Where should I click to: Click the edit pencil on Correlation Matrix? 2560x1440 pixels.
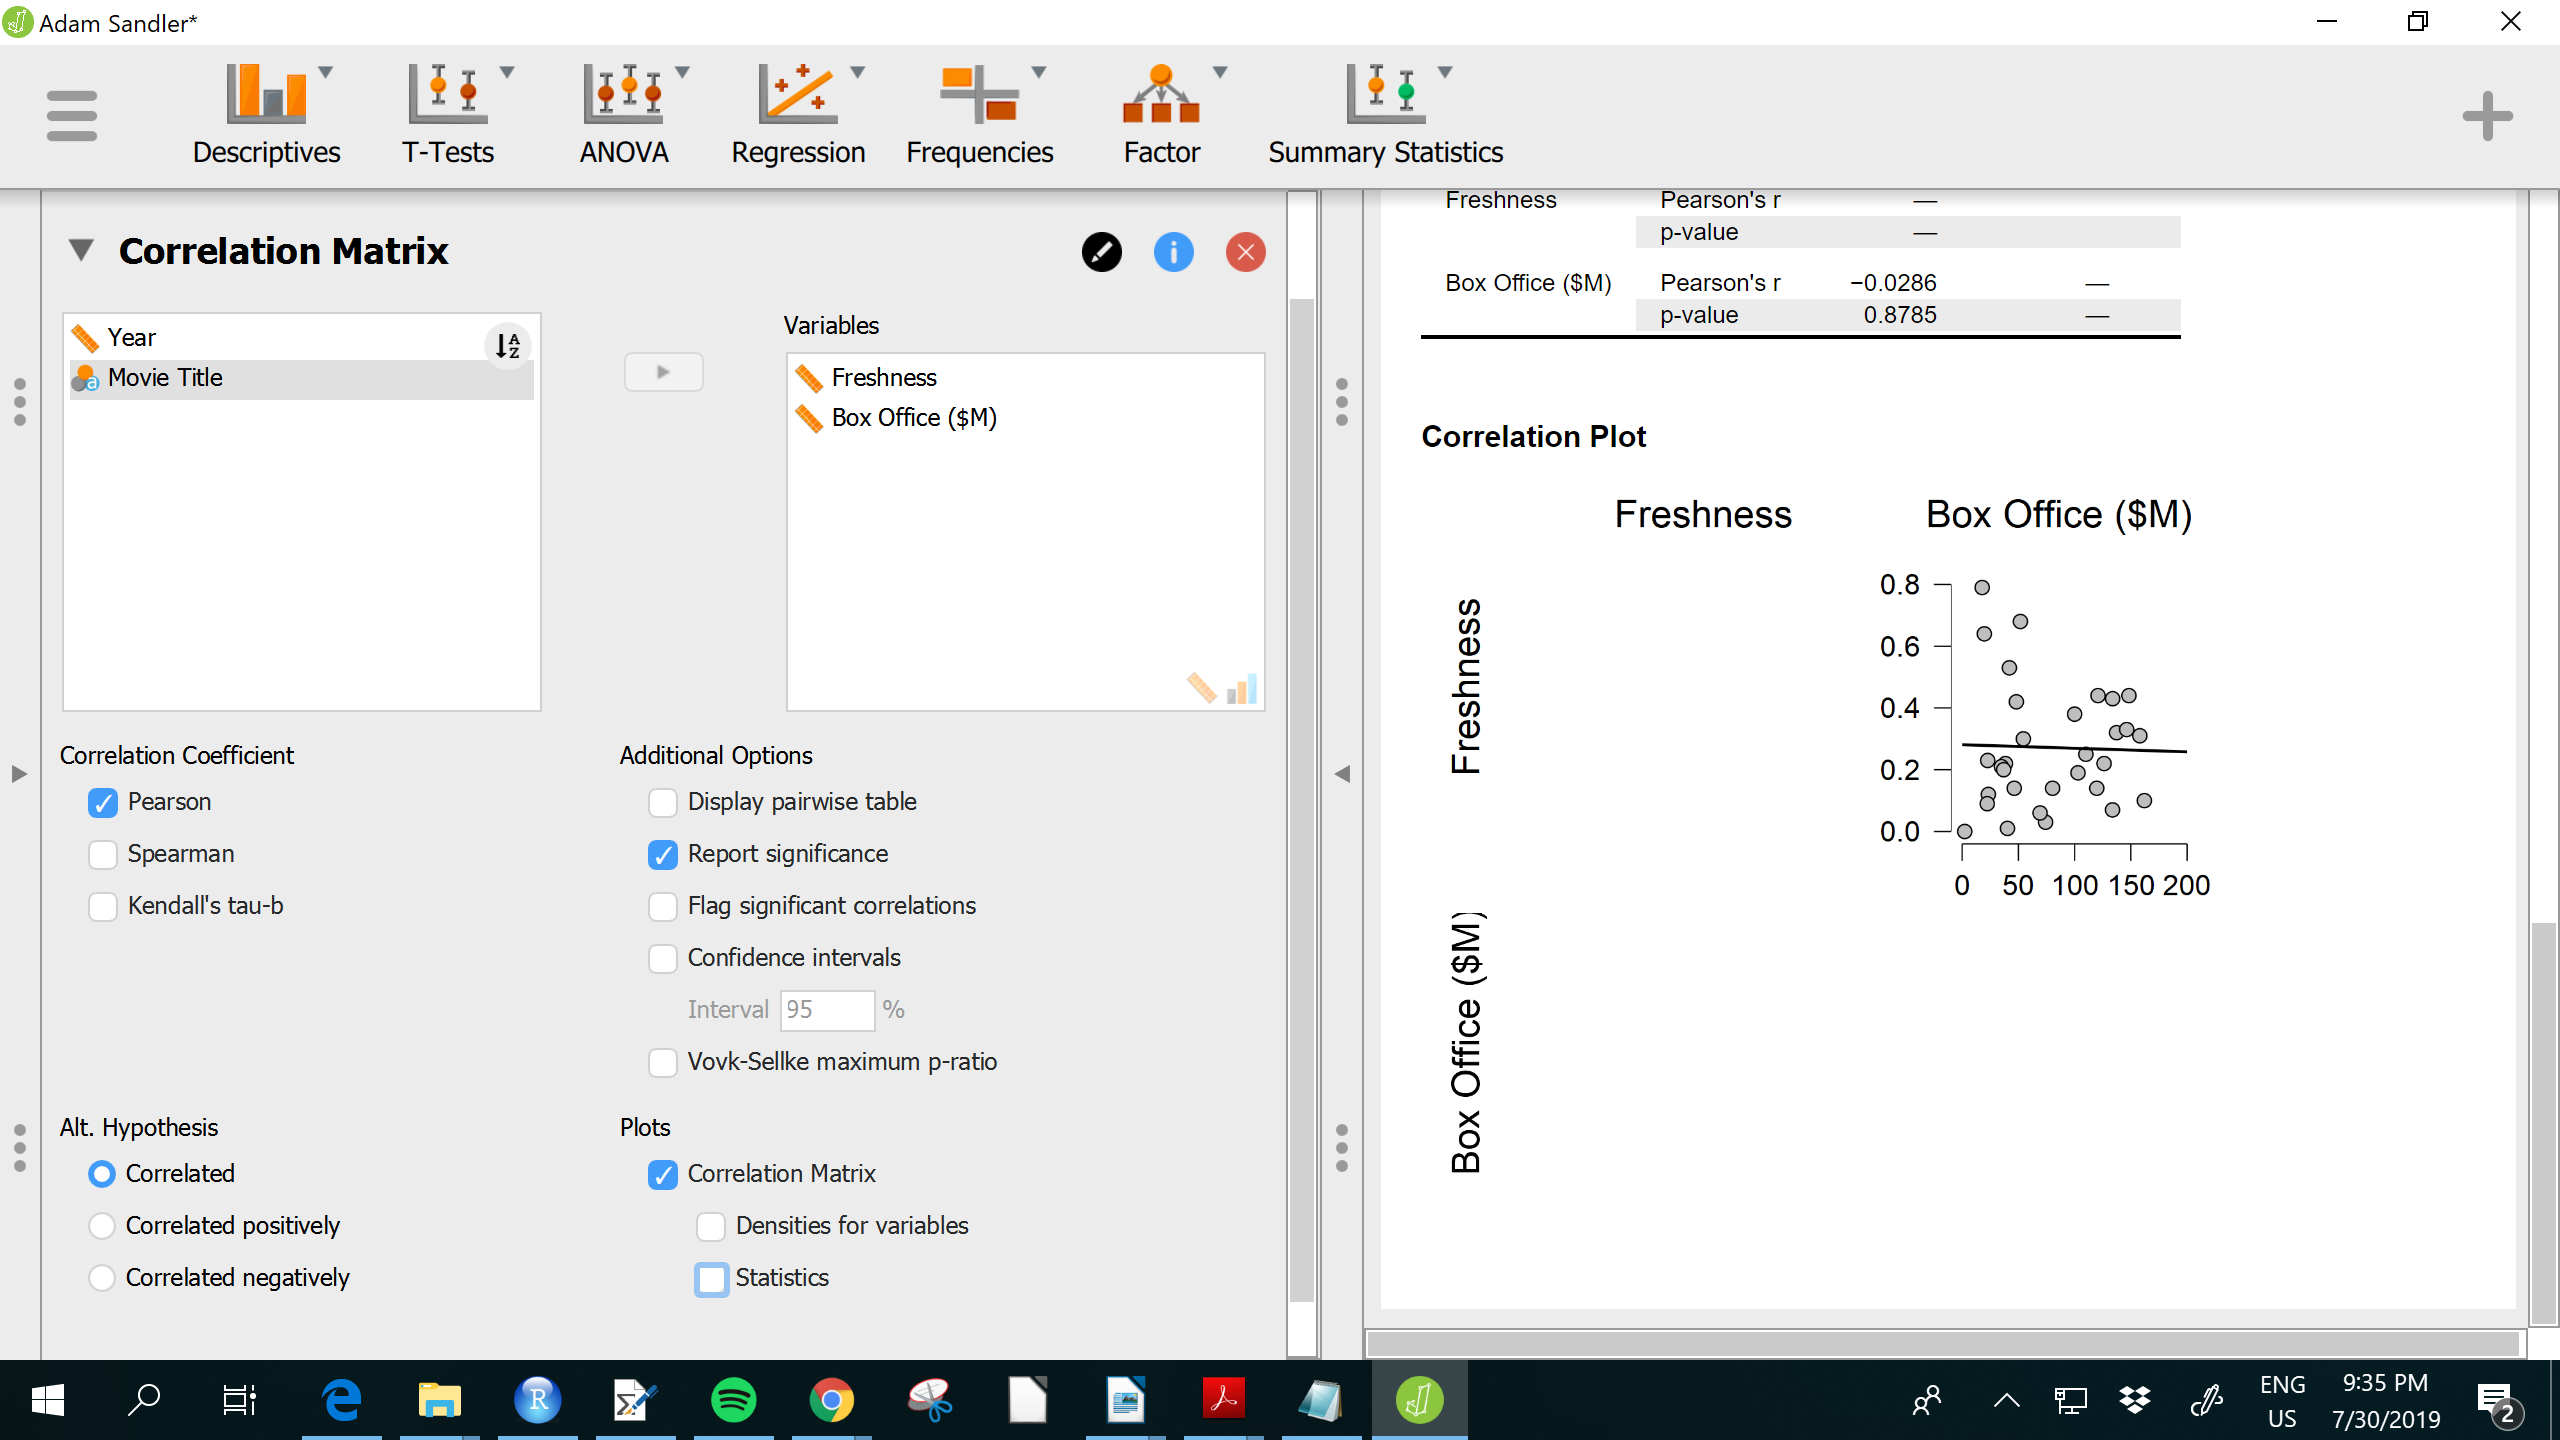[1101, 252]
